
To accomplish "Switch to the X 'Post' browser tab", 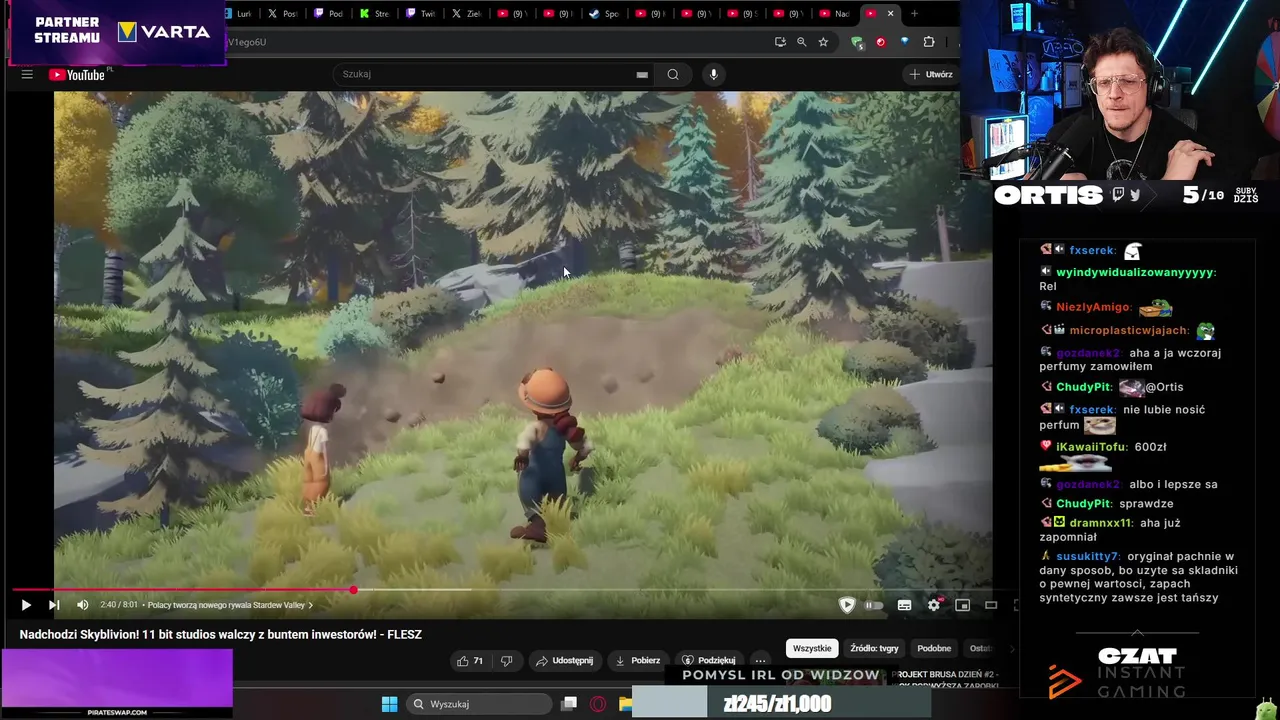I will coord(282,14).
